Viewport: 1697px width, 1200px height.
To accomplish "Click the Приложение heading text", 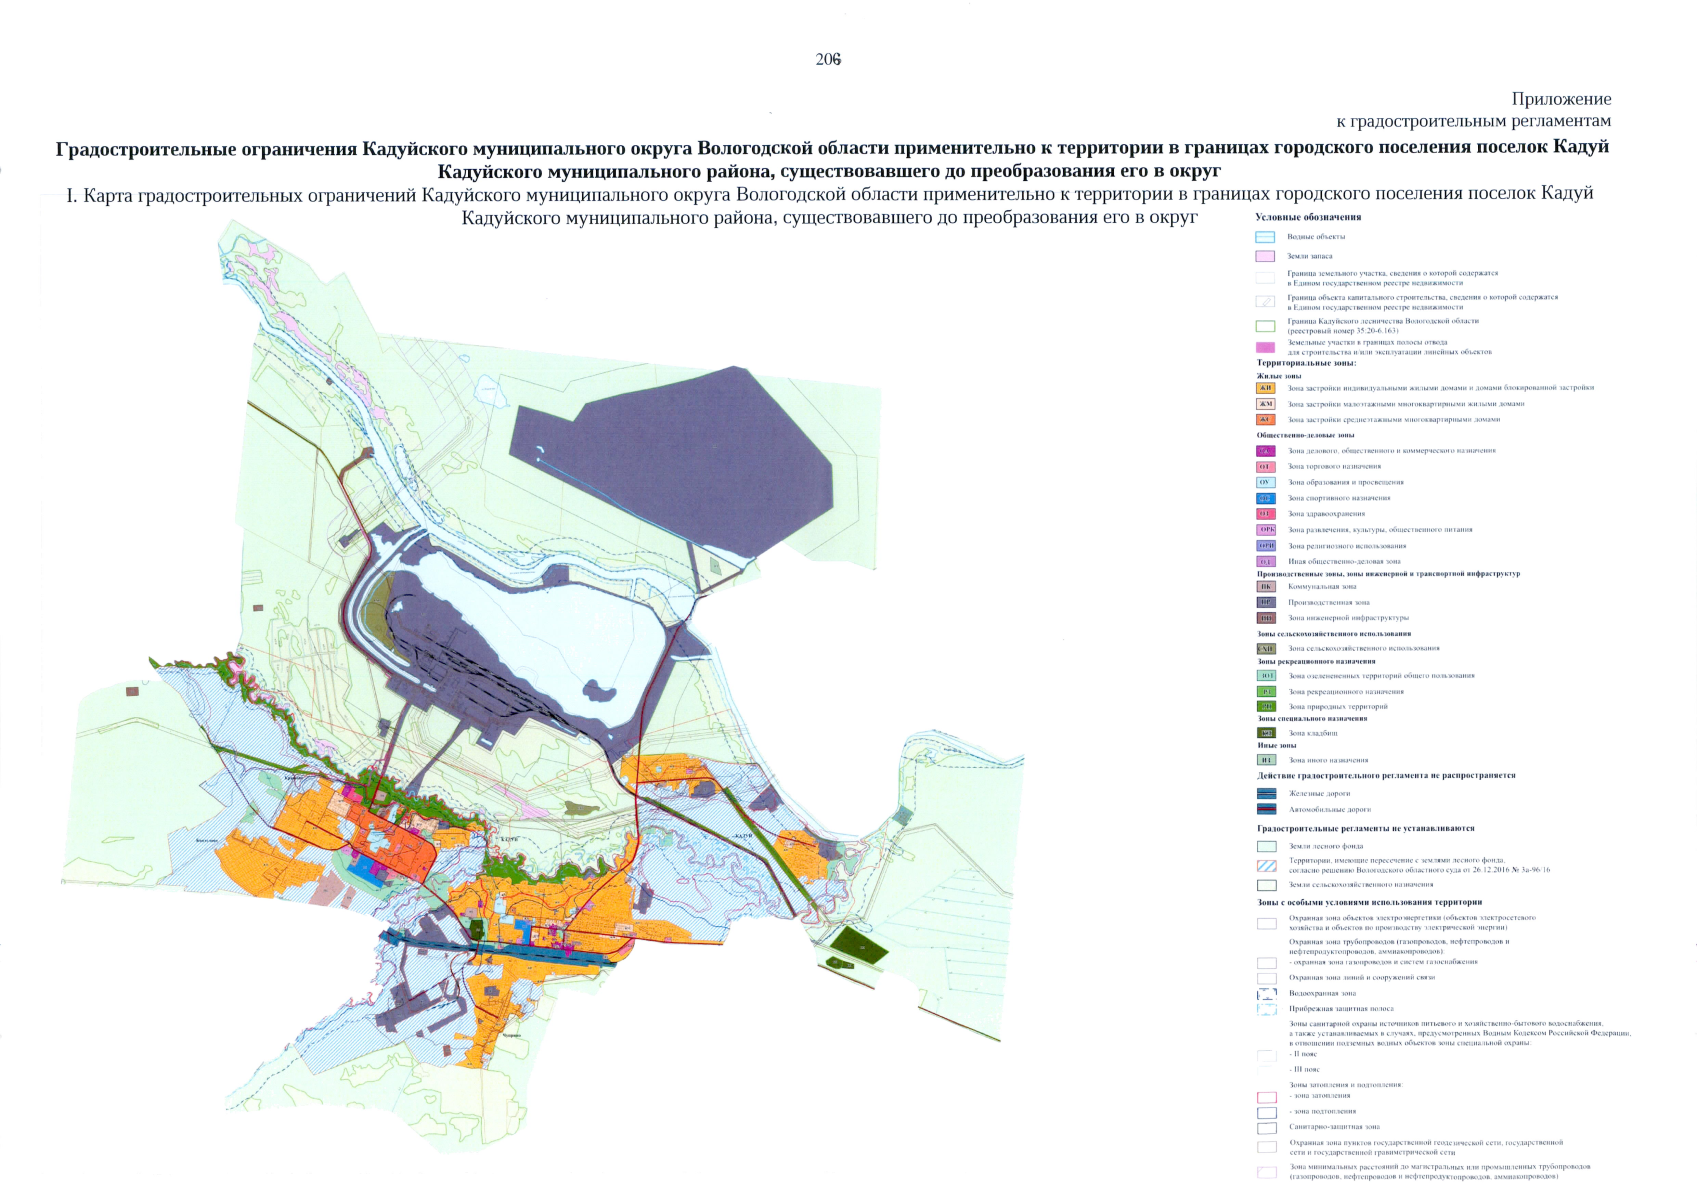I will coord(1561,99).
